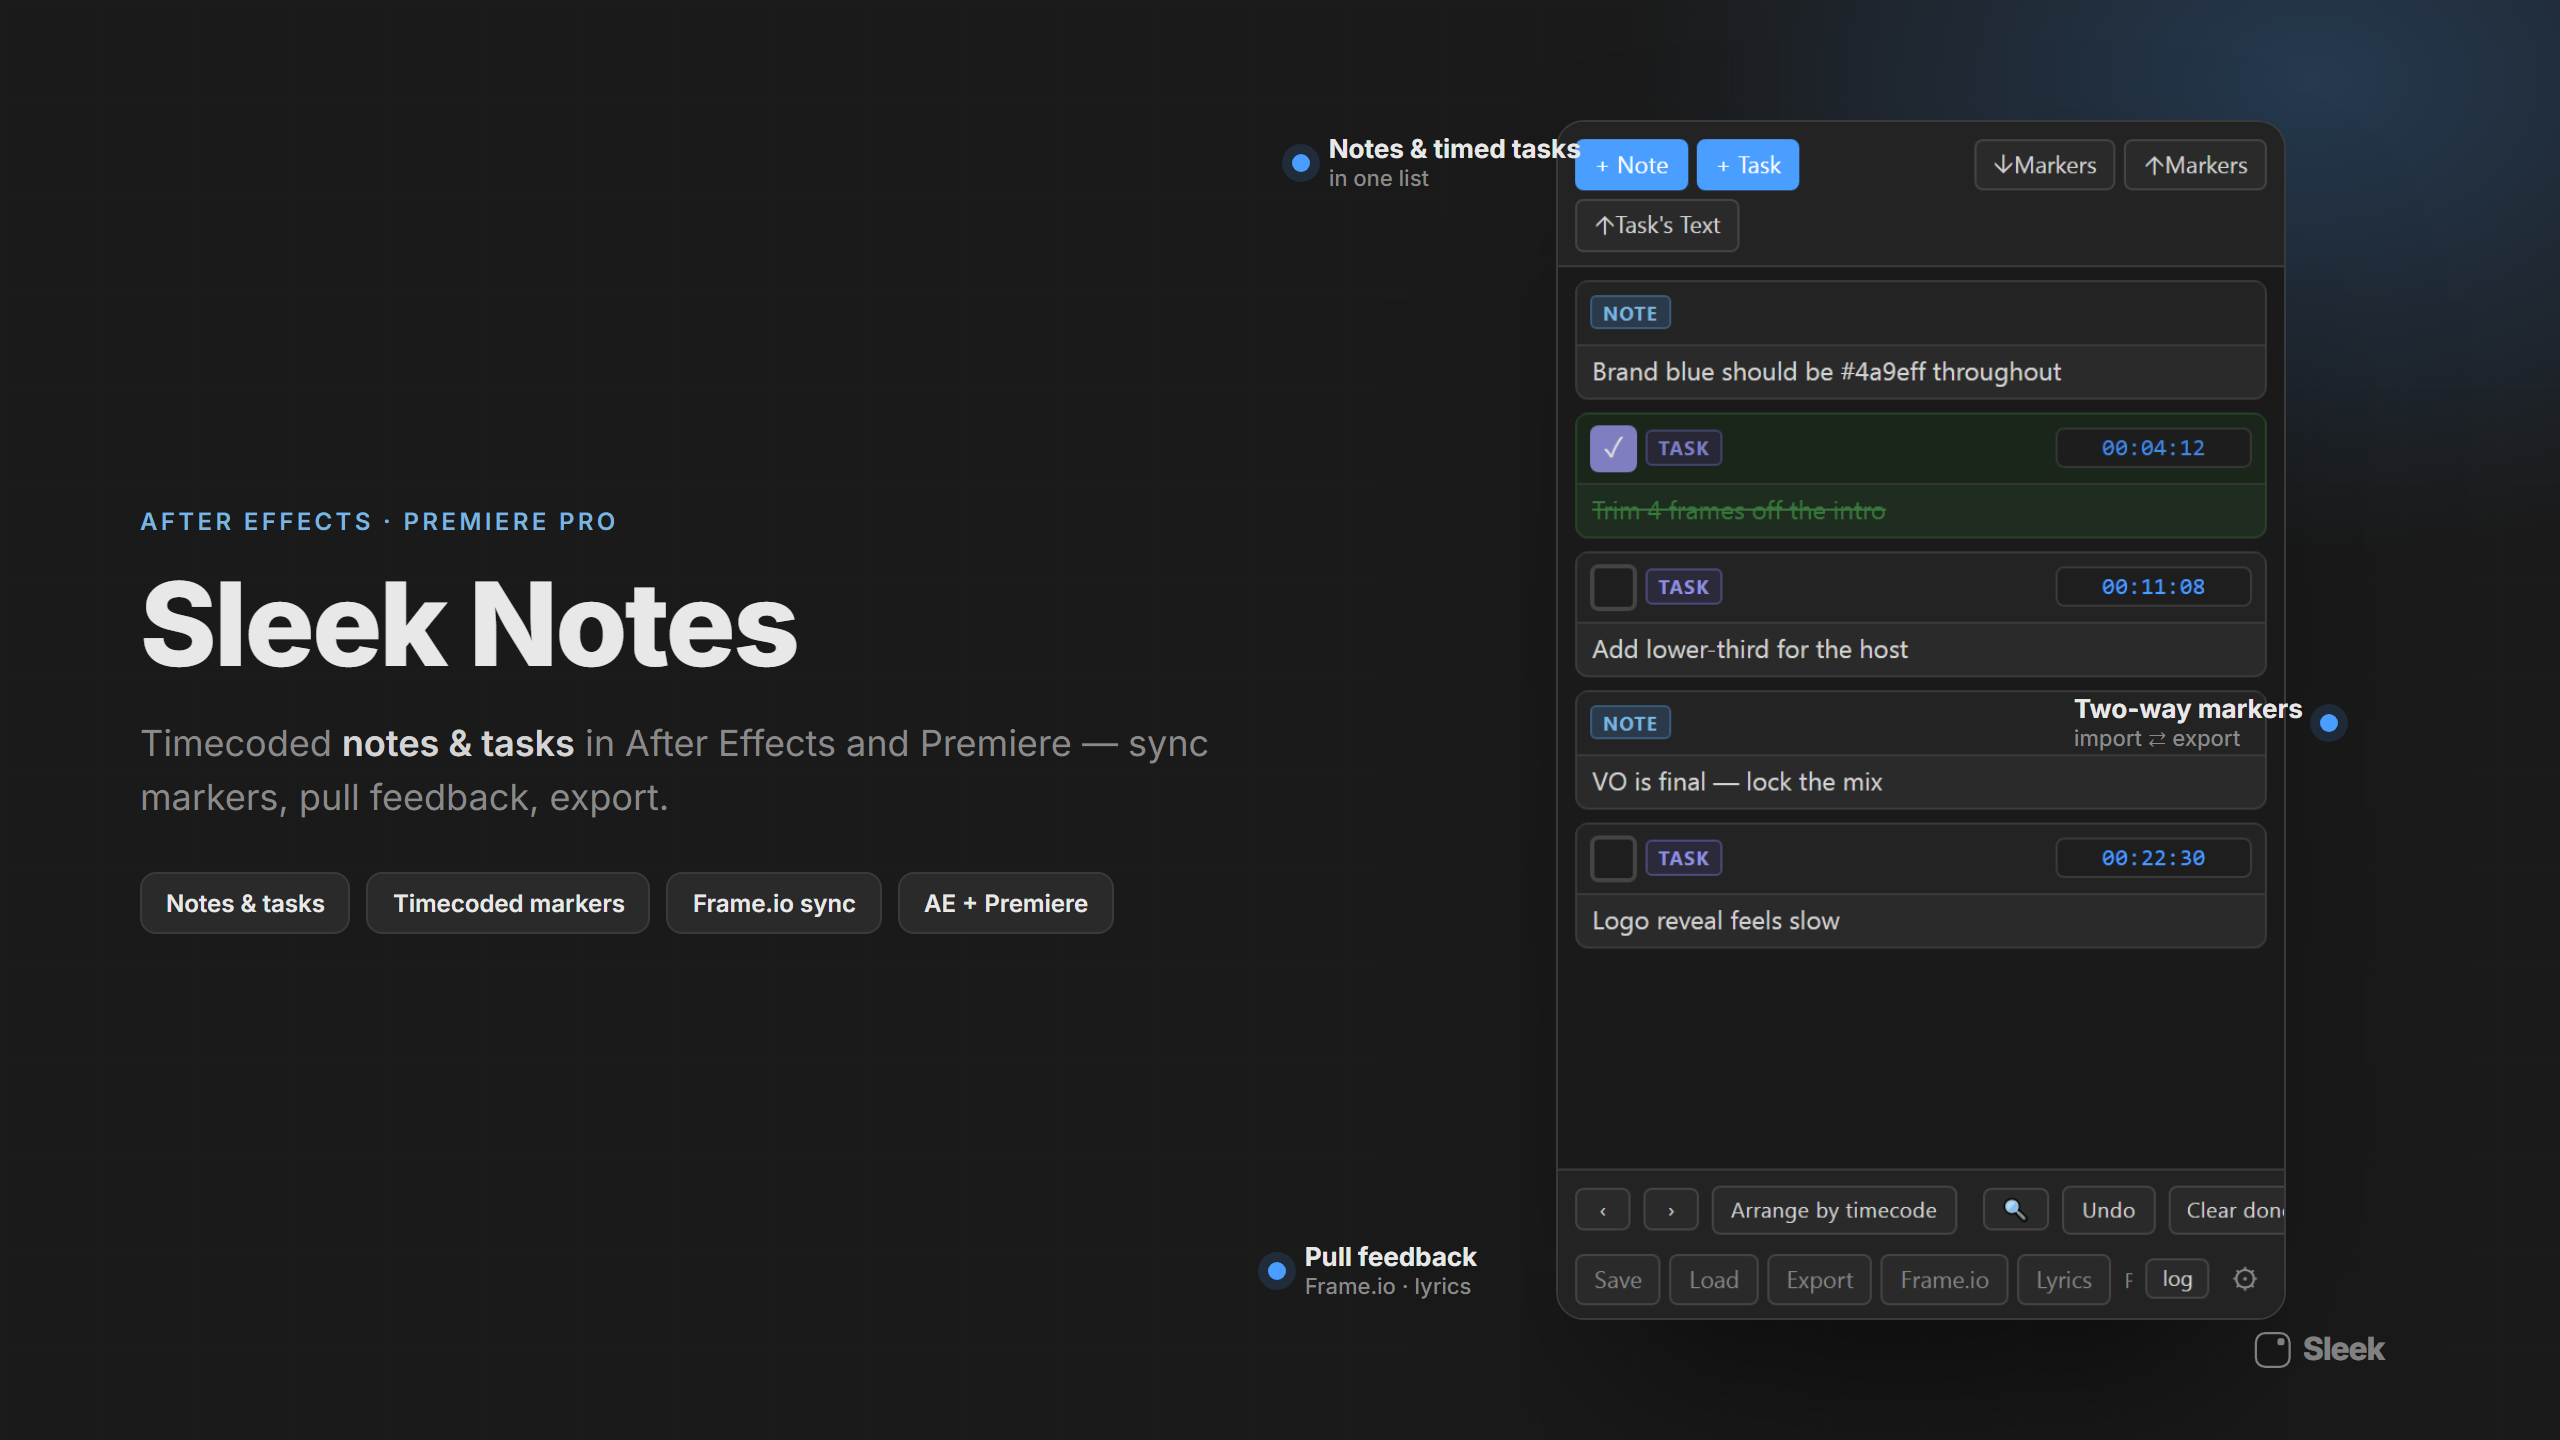This screenshot has width=2560, height=1440.
Task: Click the NOTE badge above VO is final
Action: (1630, 723)
